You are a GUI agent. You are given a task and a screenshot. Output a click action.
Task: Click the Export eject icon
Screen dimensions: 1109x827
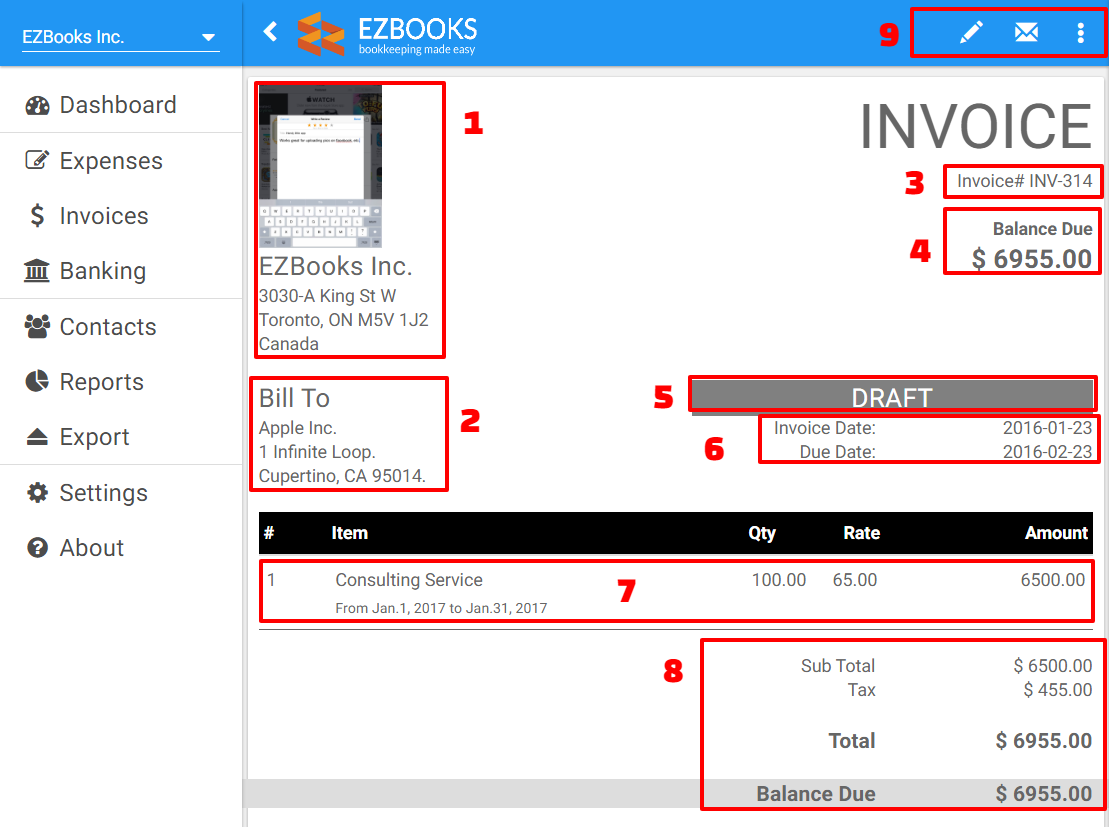tap(37, 437)
